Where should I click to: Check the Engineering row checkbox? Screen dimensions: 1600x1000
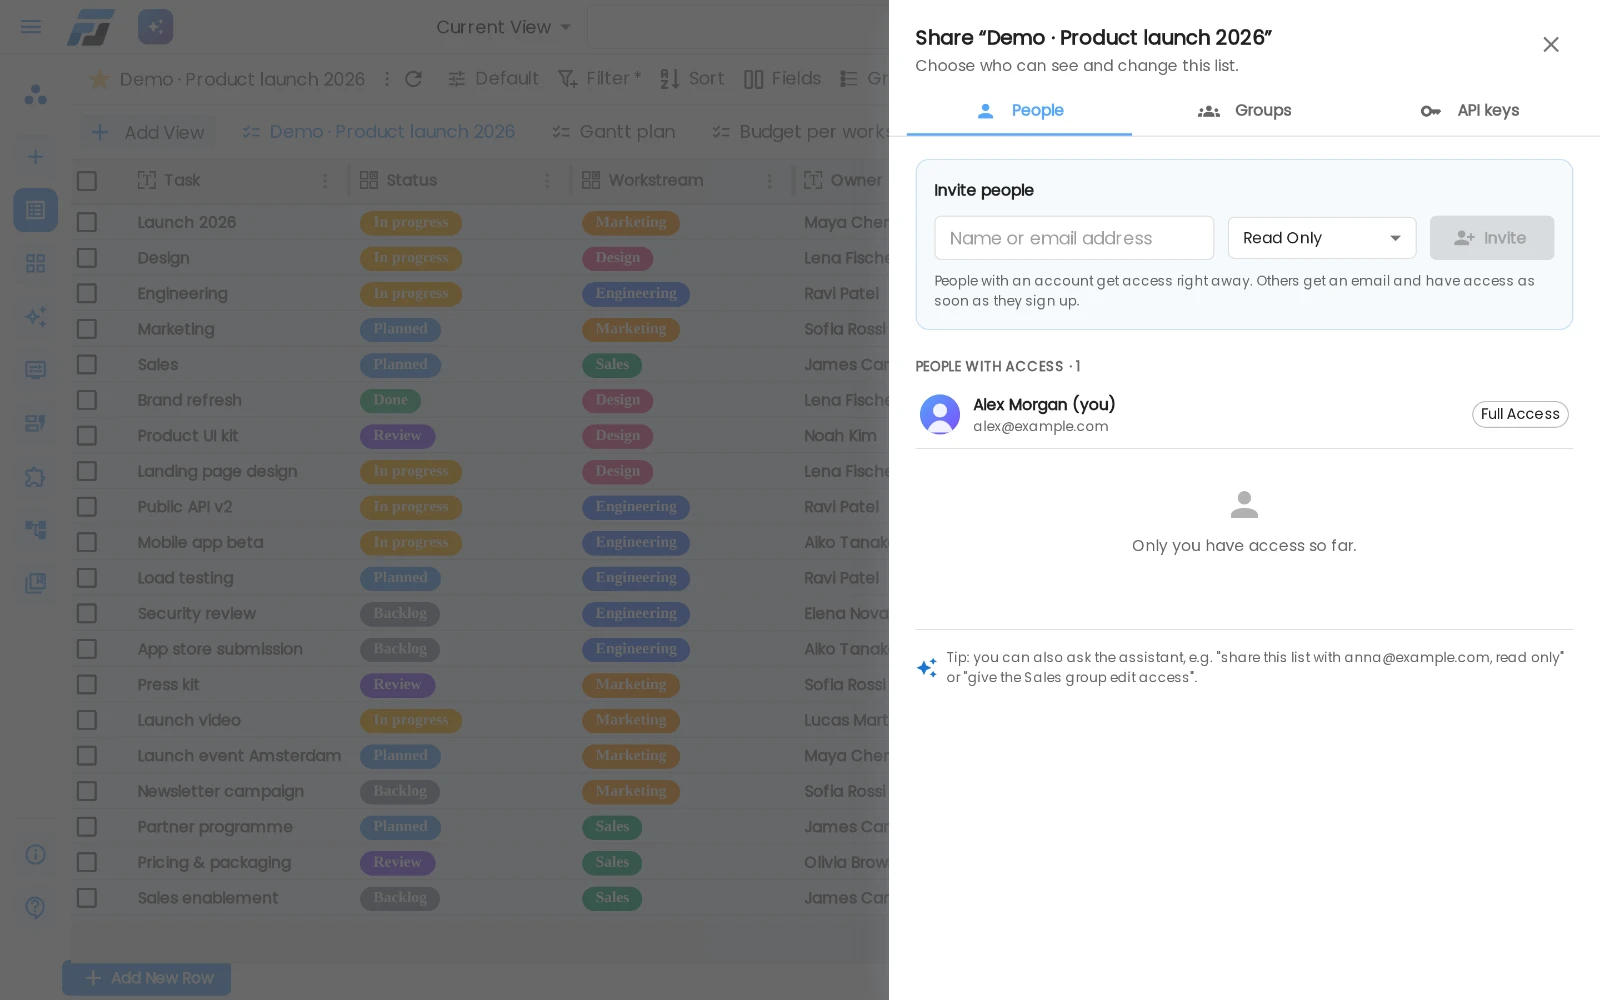click(87, 293)
